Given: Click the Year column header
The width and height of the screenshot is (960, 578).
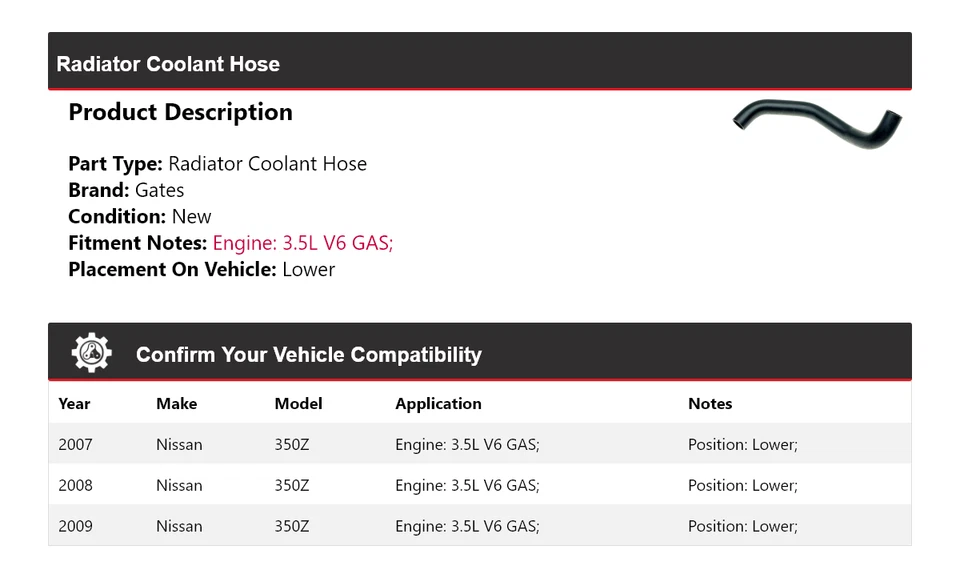Looking at the screenshot, I should (x=74, y=404).
